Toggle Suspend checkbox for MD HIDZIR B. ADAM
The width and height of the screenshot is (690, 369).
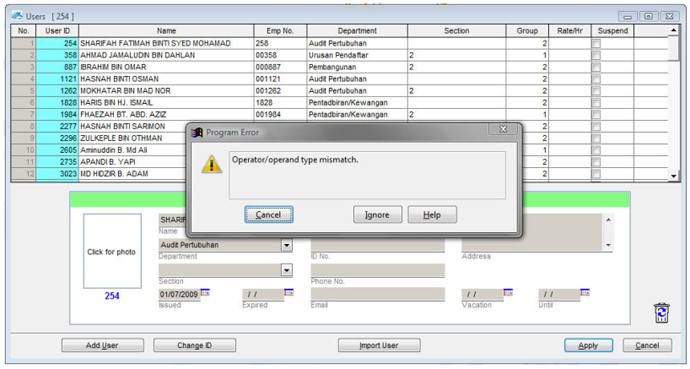click(x=596, y=174)
